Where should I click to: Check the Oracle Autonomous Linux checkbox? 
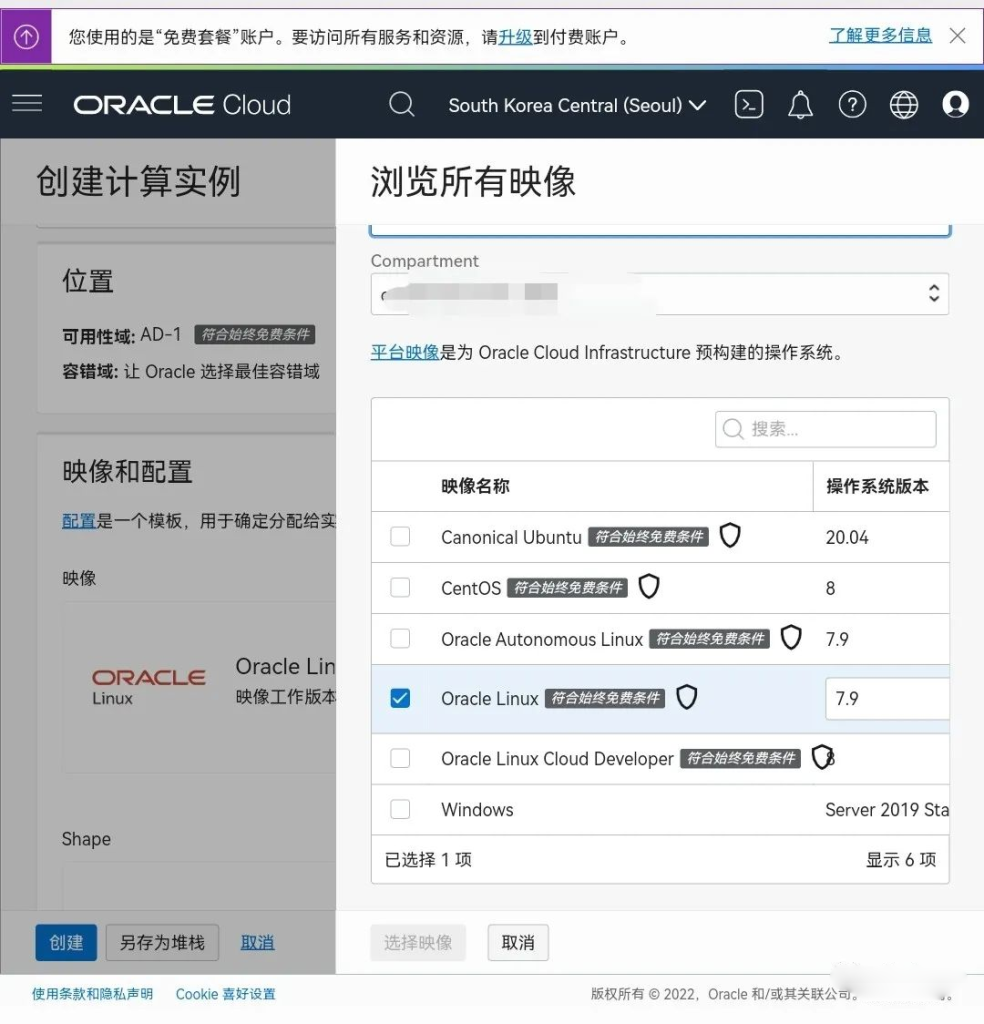(400, 638)
